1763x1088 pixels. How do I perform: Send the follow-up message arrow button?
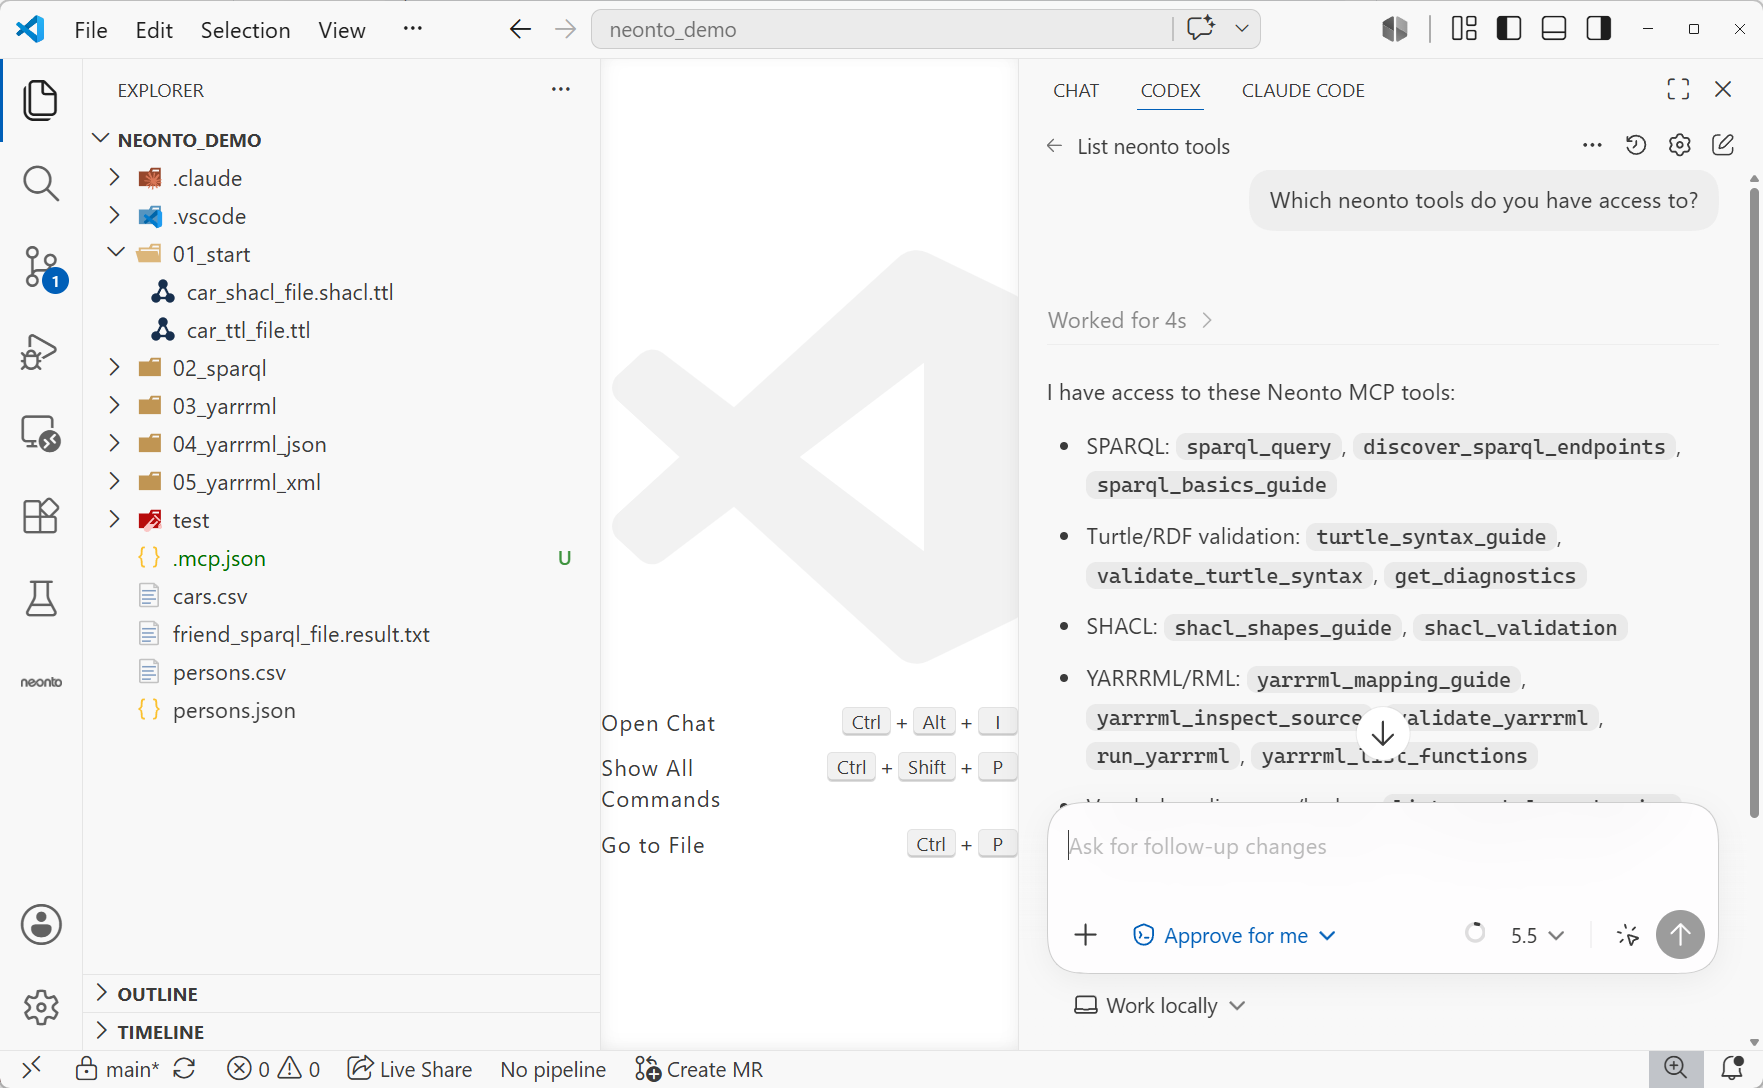tap(1680, 935)
